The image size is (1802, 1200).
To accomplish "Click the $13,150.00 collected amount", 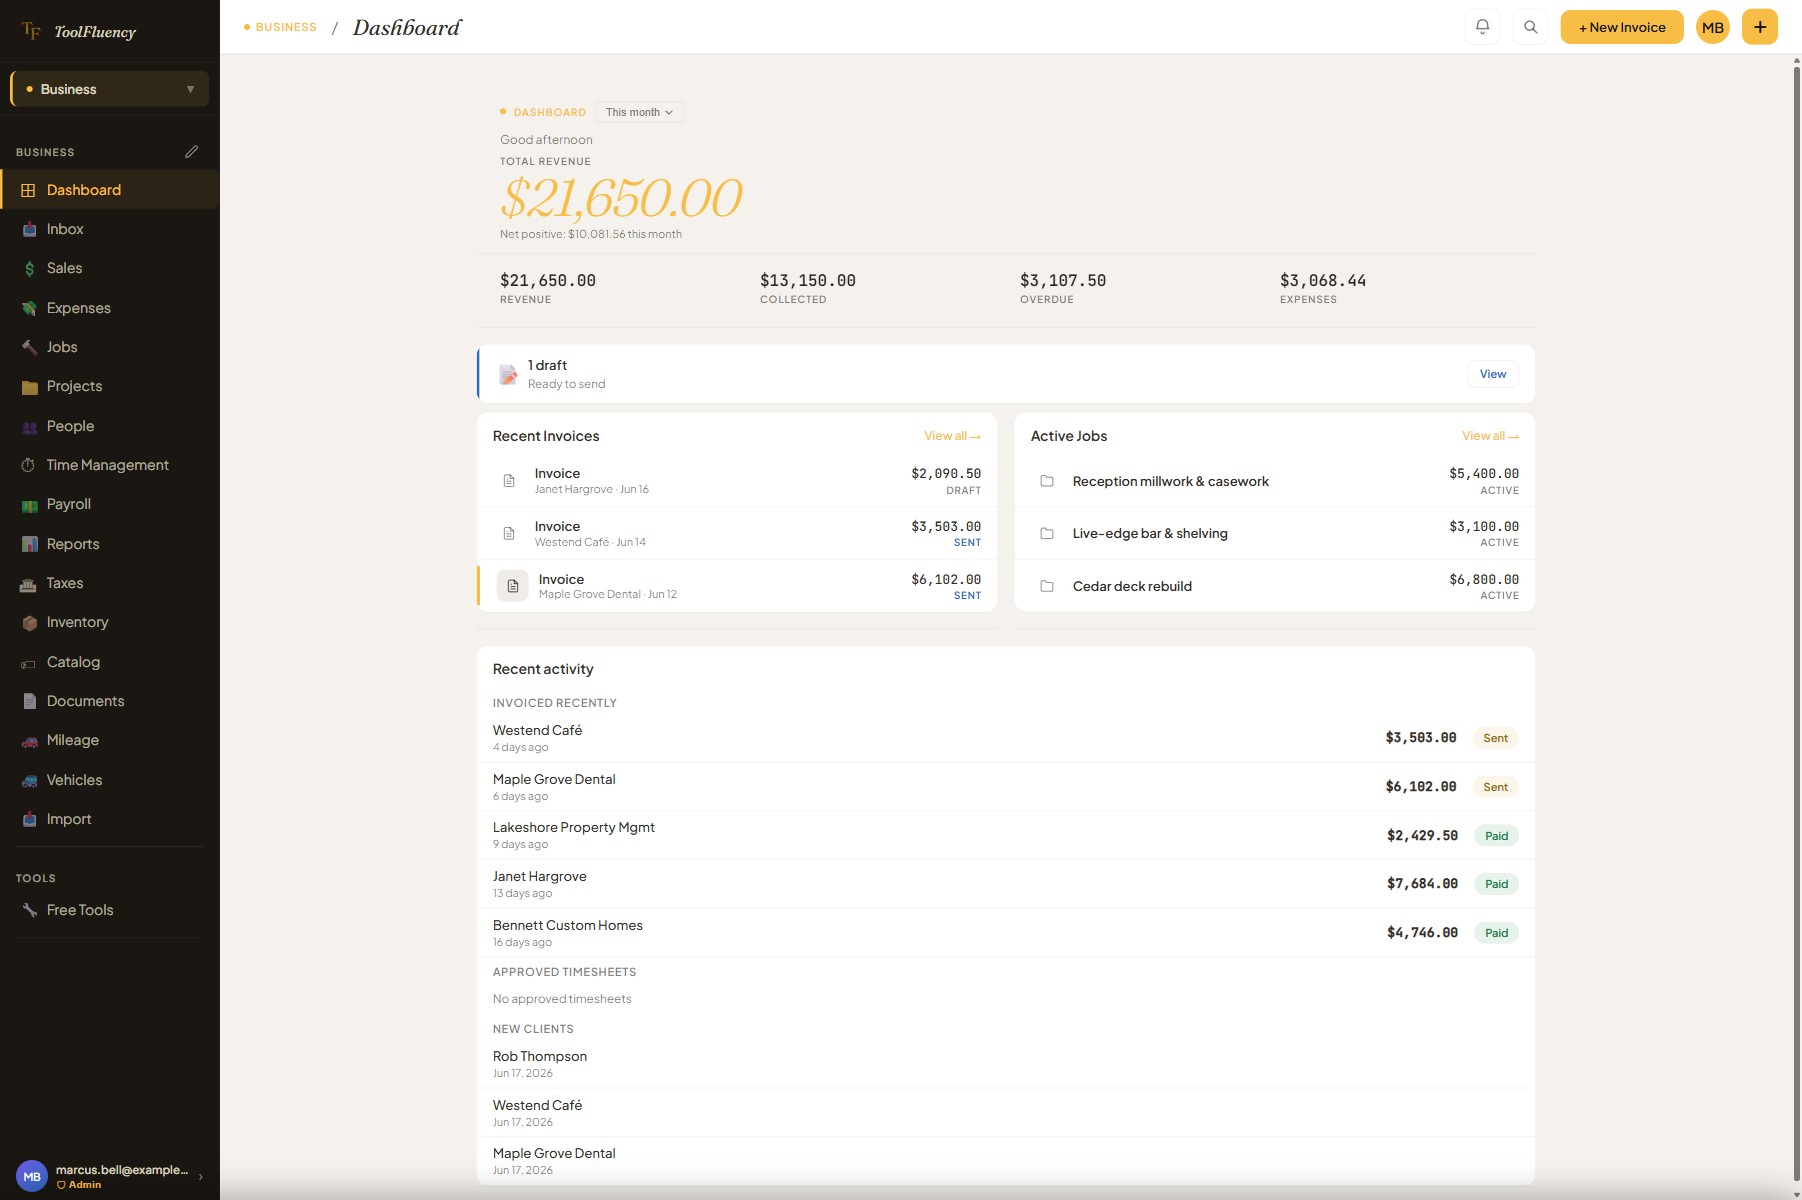I will pyautogui.click(x=808, y=281).
